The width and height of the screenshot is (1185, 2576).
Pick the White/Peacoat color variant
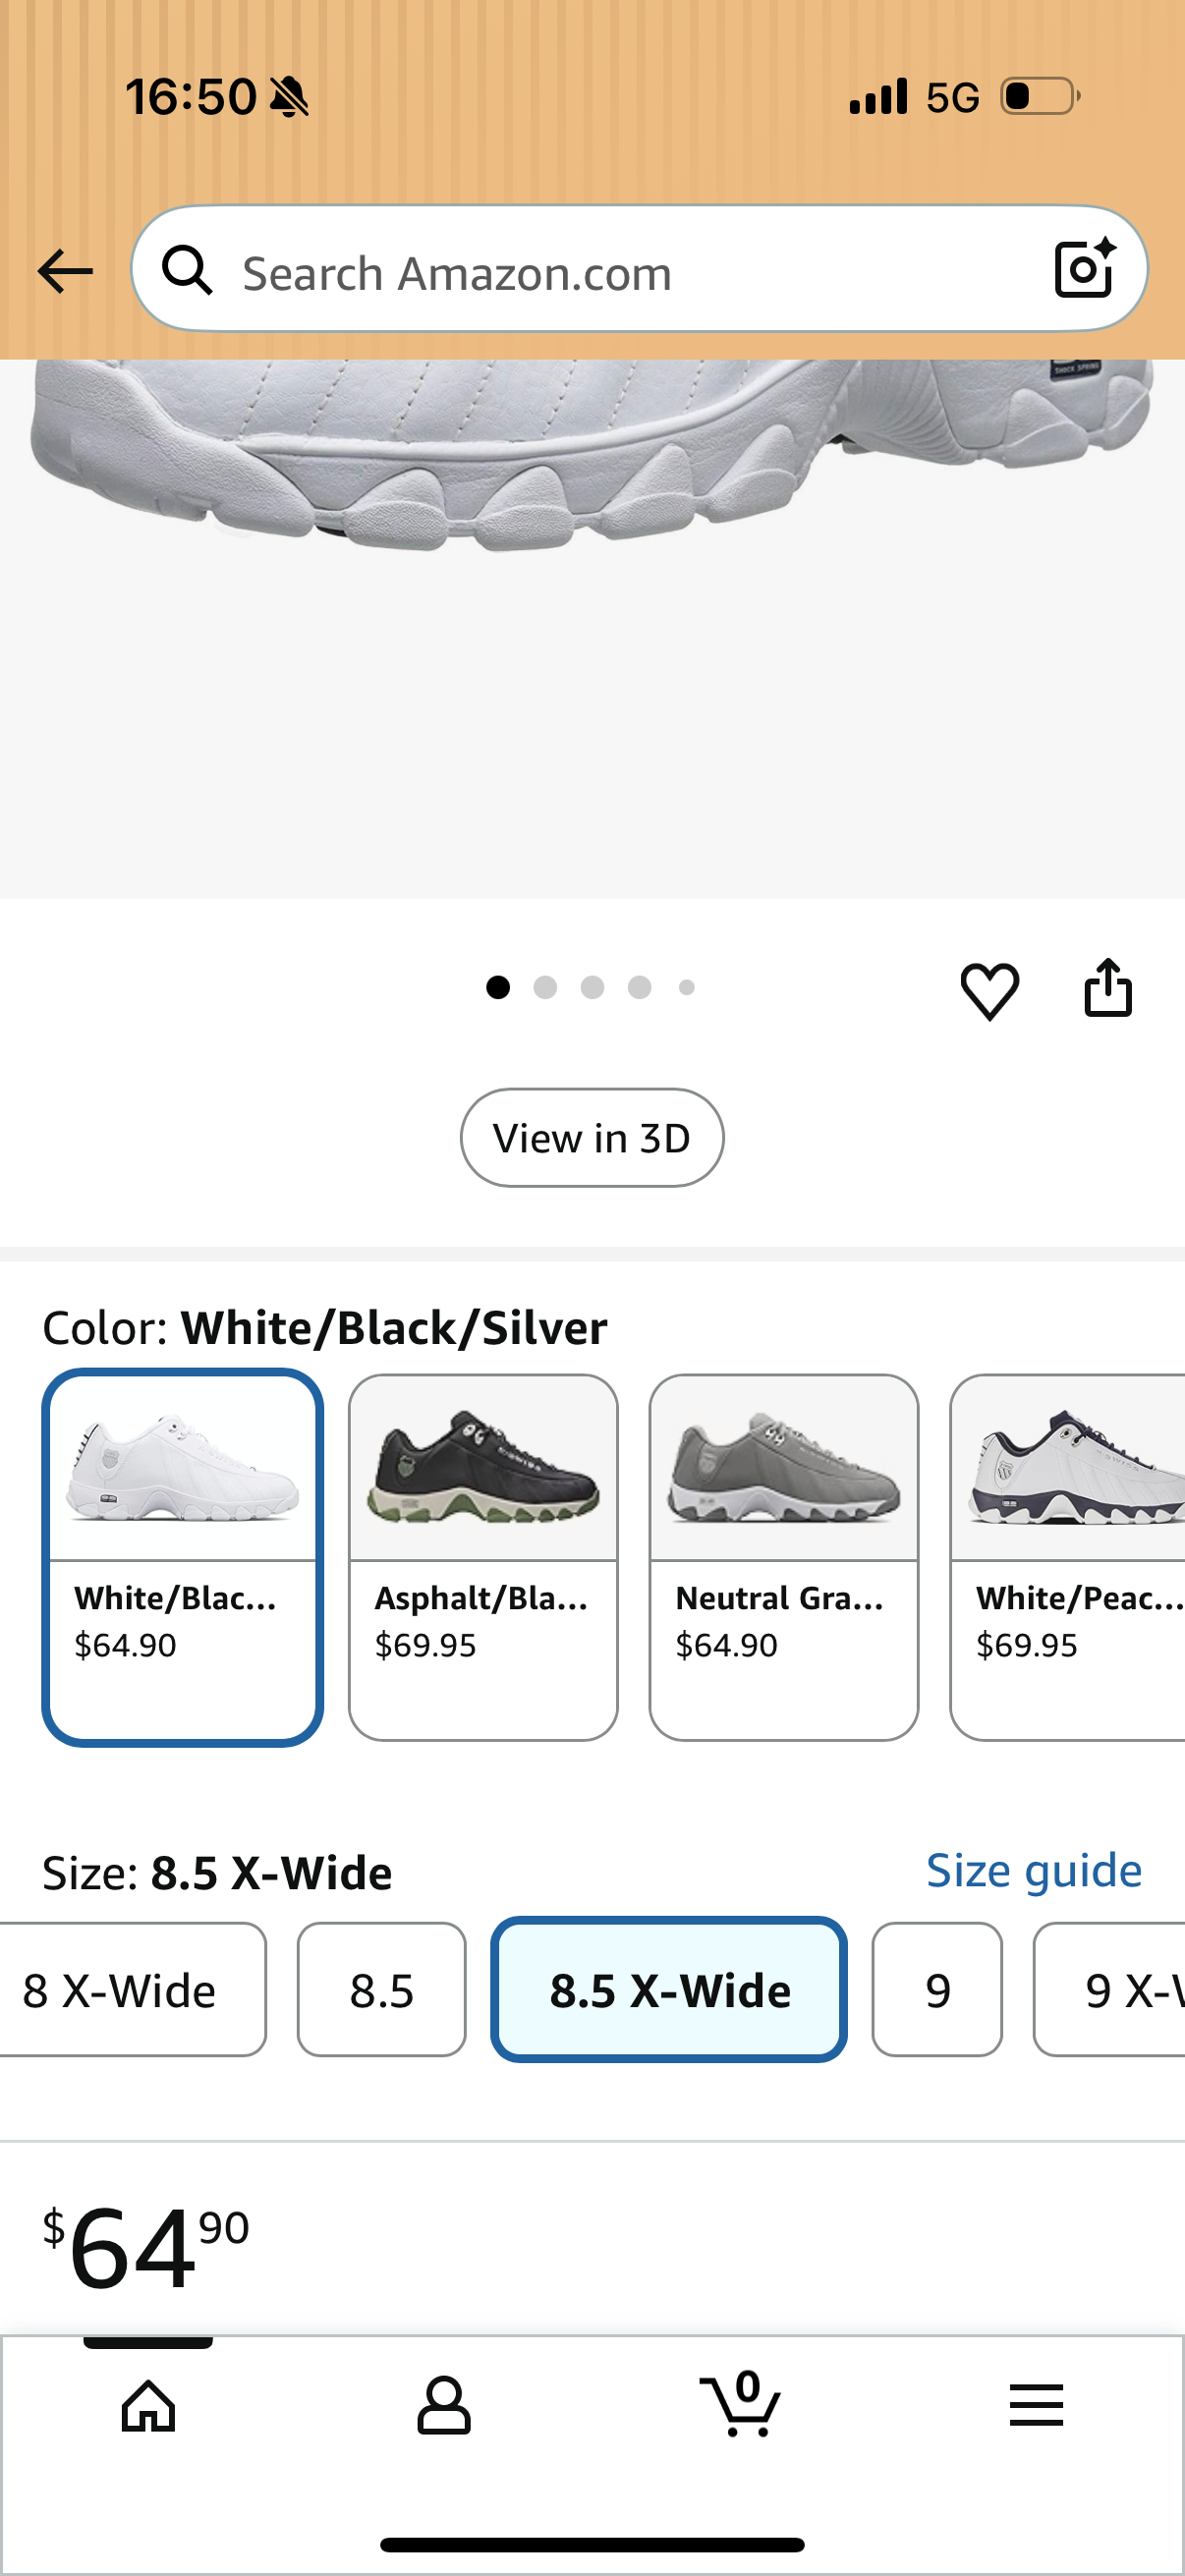tap(1068, 1557)
